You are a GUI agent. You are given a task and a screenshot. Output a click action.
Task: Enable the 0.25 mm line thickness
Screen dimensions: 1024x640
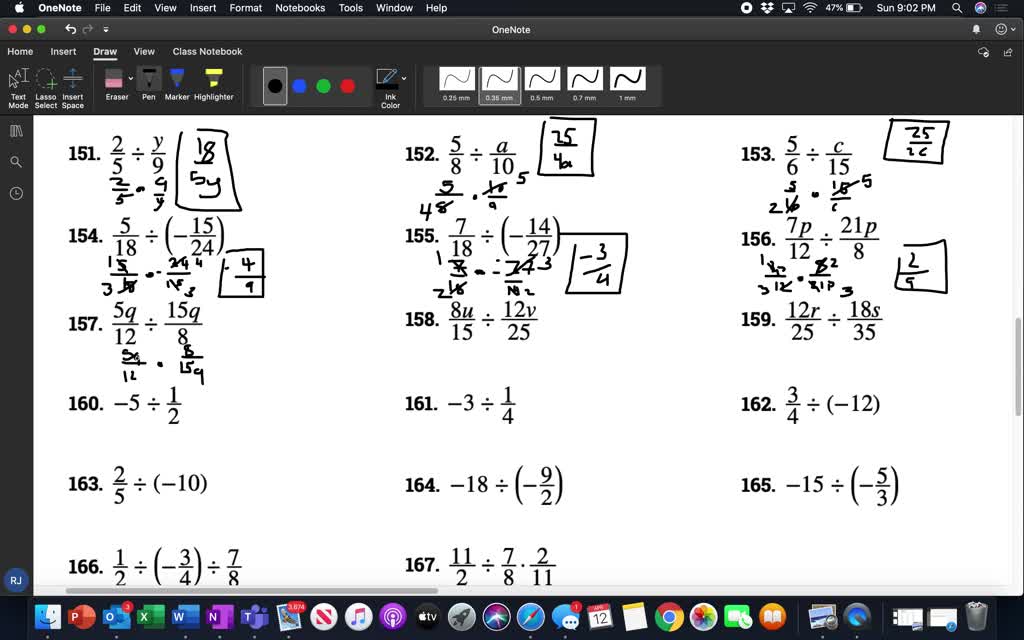point(455,80)
